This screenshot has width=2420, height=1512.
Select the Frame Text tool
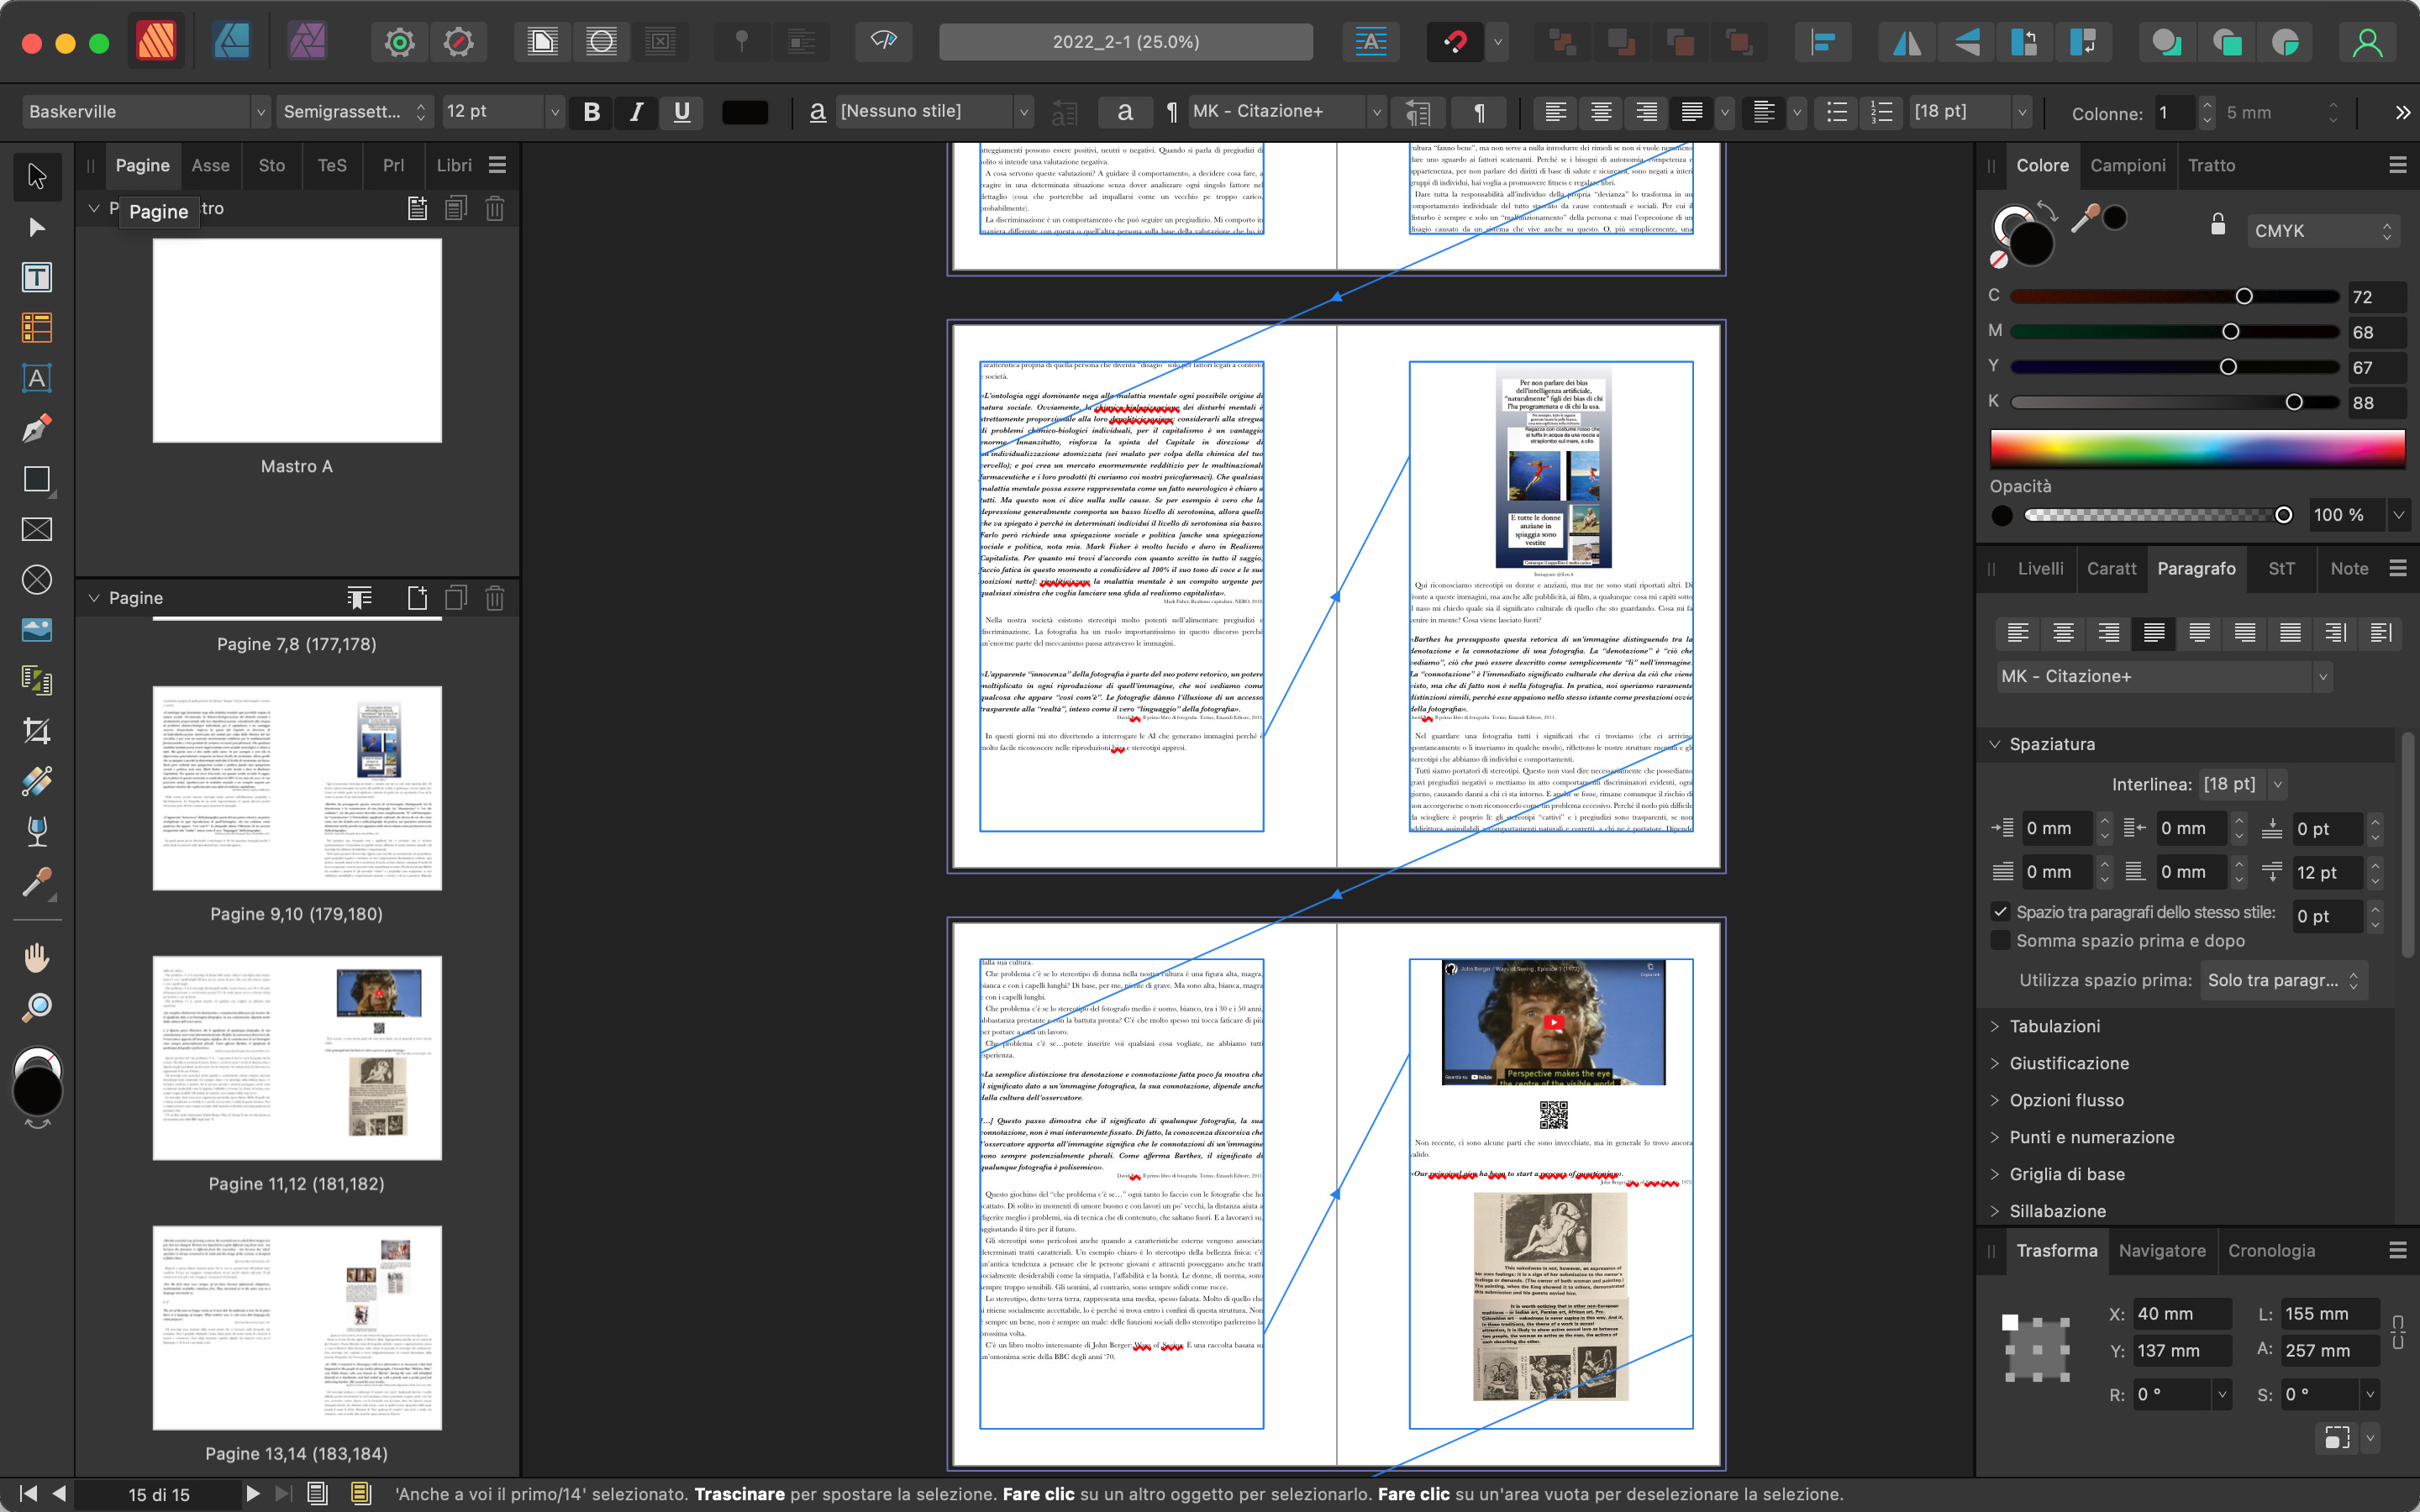pos(37,278)
